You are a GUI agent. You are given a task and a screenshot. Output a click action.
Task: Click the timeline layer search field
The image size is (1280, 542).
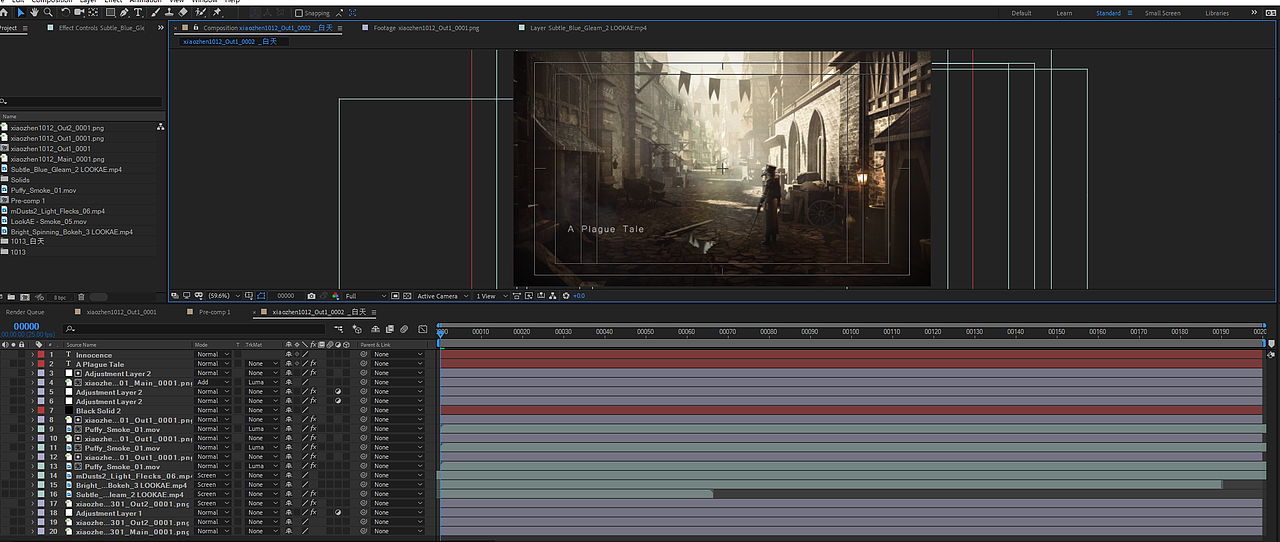[195, 329]
